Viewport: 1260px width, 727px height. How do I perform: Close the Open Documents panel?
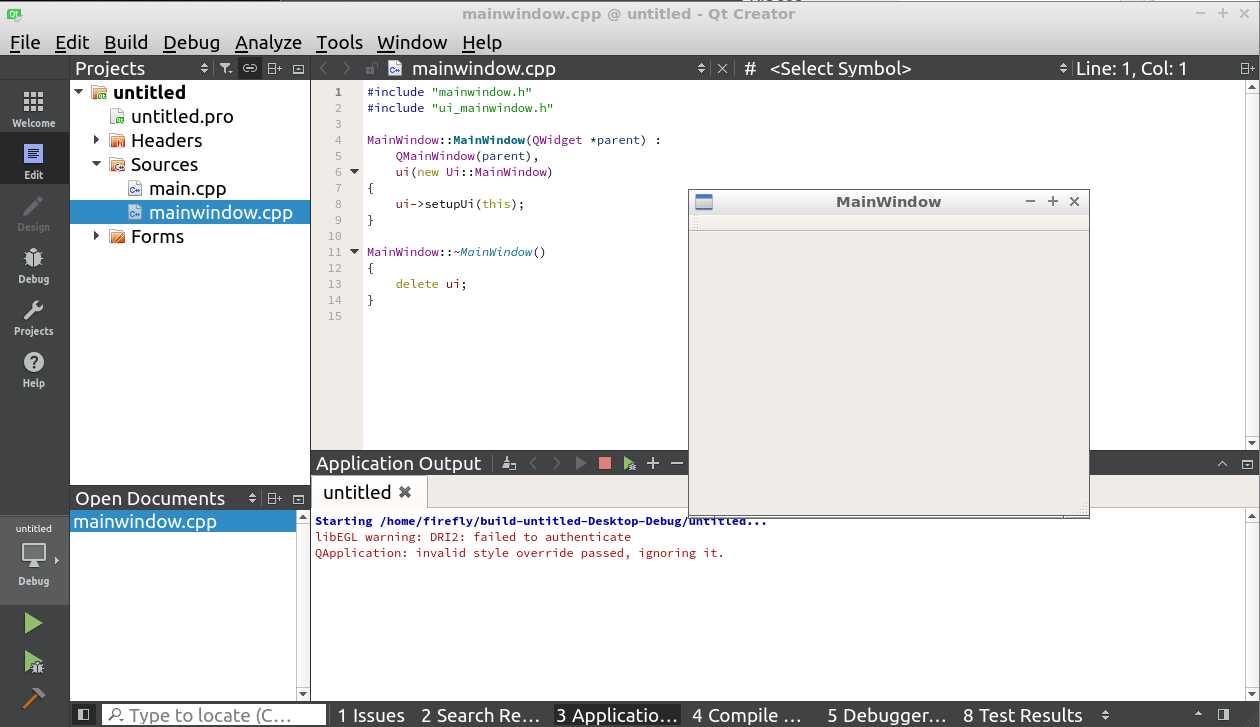pyautogui.click(x=298, y=498)
